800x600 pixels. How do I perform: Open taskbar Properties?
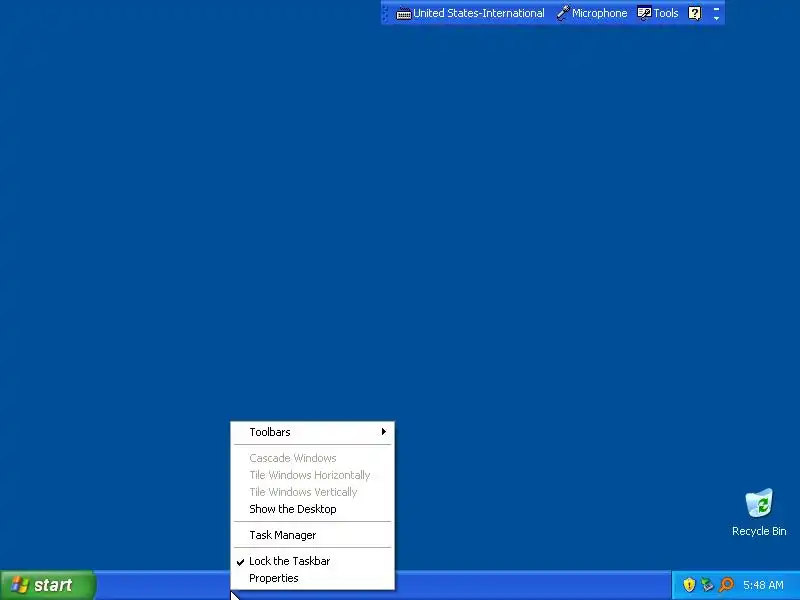312,578
